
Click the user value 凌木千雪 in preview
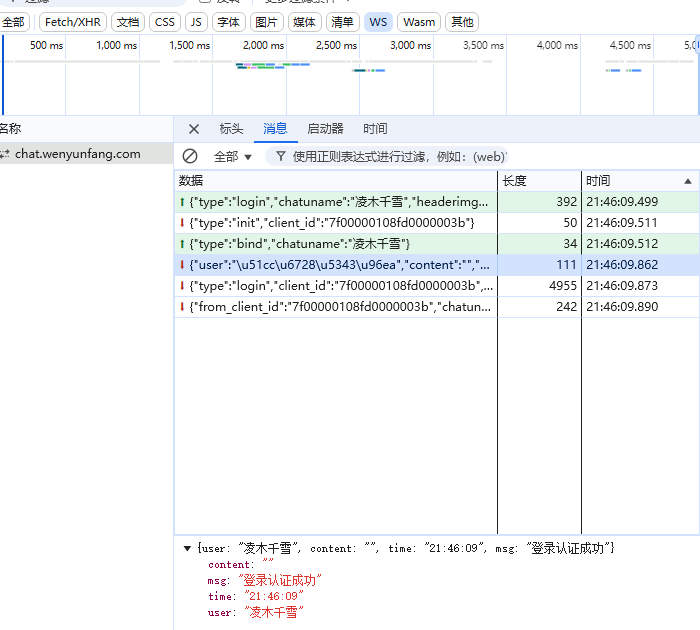click(274, 612)
